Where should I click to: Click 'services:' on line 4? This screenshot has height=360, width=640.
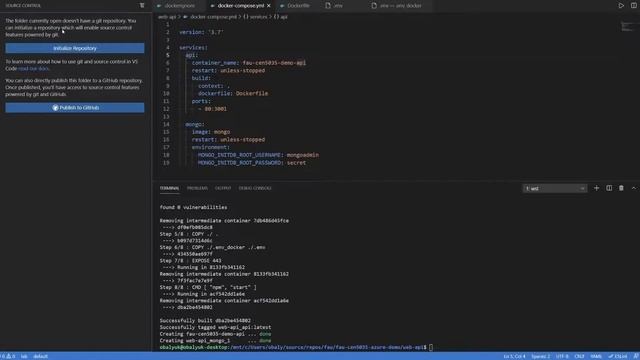[193, 47]
